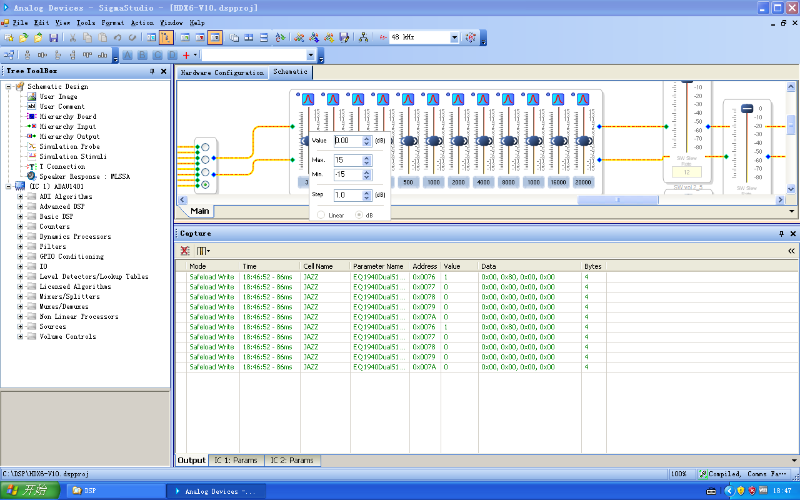Screen dimensions: 800x500
Task: Click the Paste clipboard icon
Action: click(x=103, y=37)
